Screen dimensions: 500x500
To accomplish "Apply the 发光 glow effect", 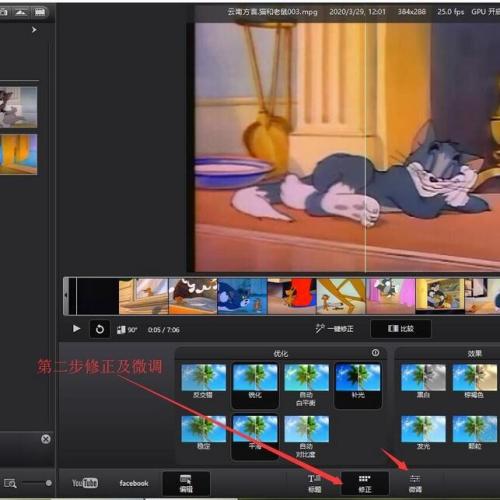I will pos(423,433).
